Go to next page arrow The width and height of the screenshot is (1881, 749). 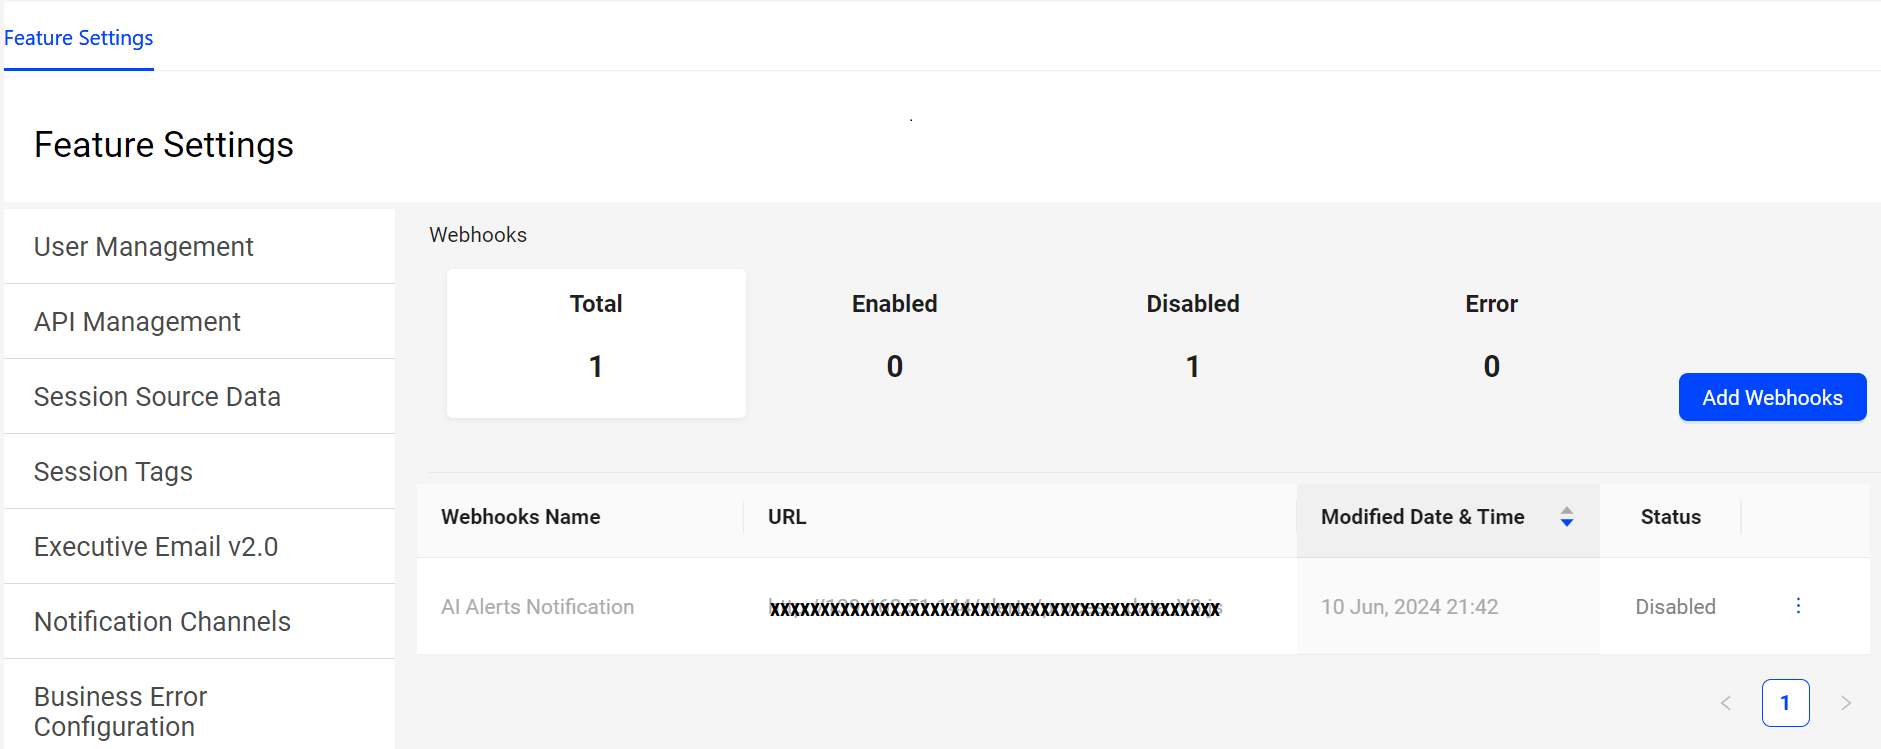pos(1845,703)
